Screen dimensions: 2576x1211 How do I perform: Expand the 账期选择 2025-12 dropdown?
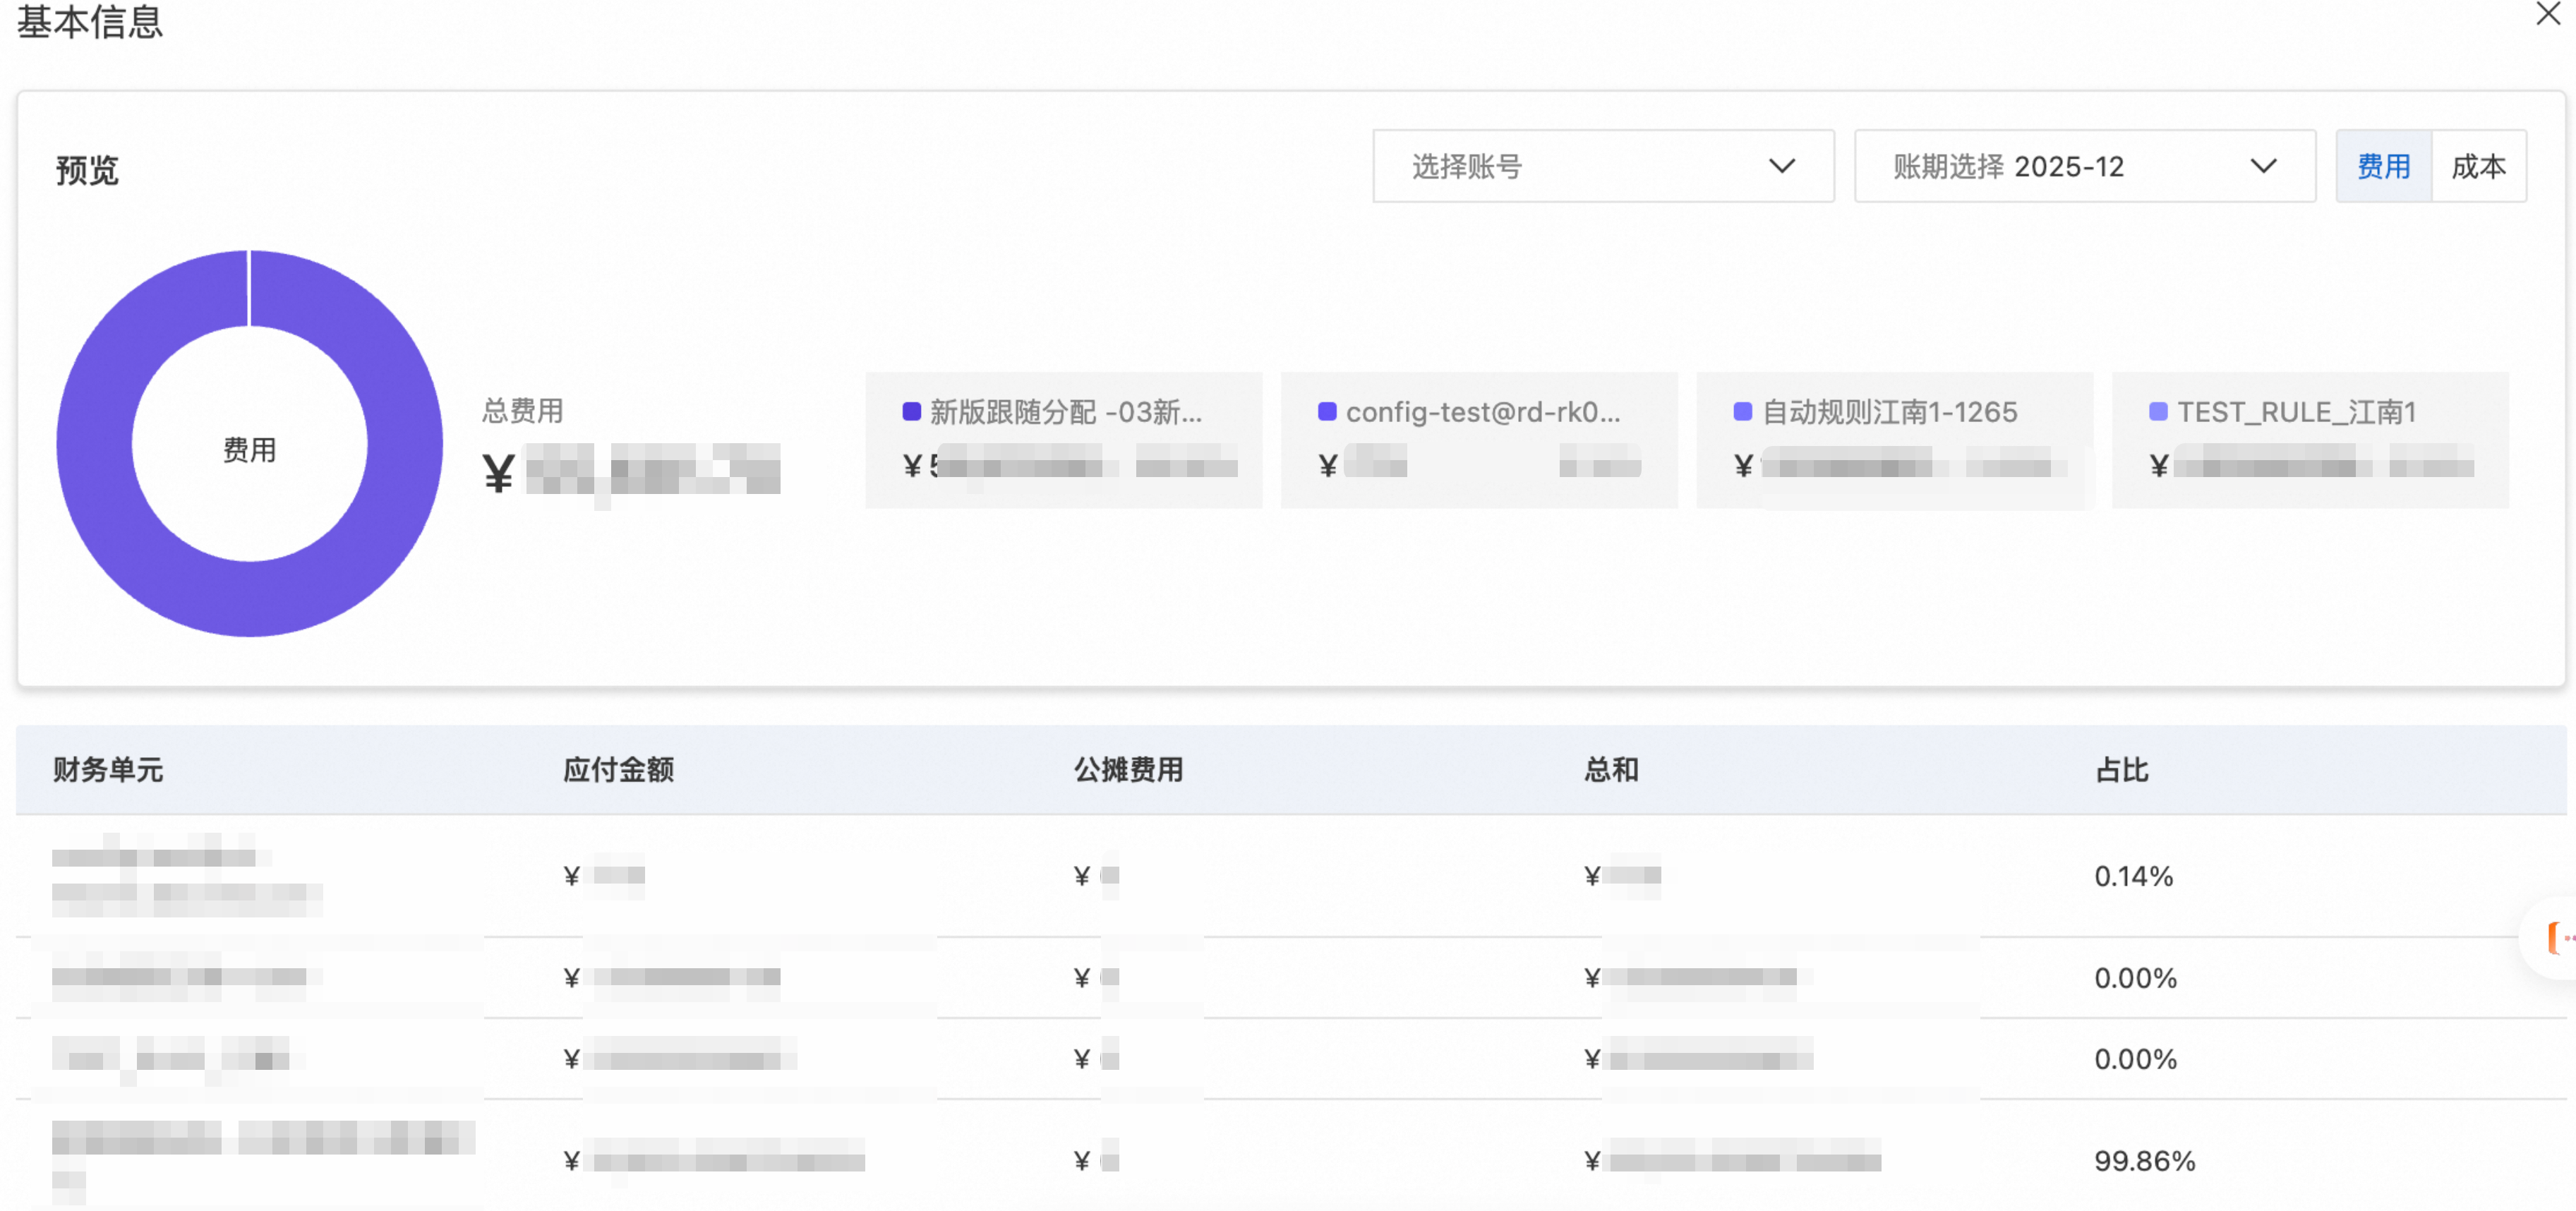coord(2084,166)
